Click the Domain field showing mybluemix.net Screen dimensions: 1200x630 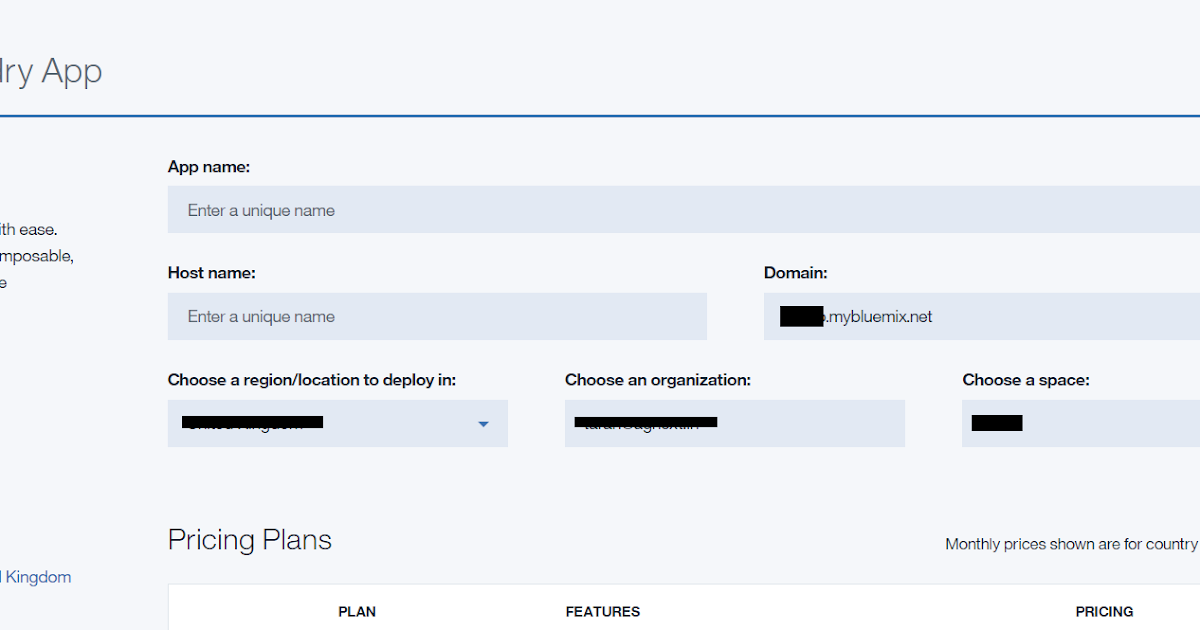tap(980, 316)
